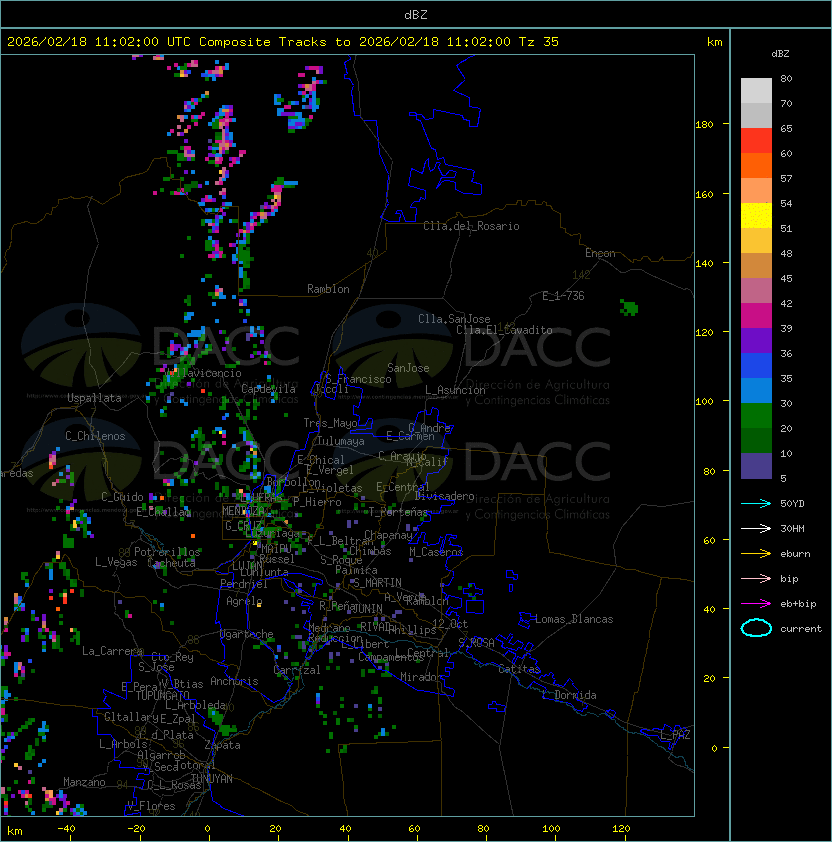Click the 'TUNUYAN' map label
Image resolution: width=832 pixels, height=842 pixels.
212,779
